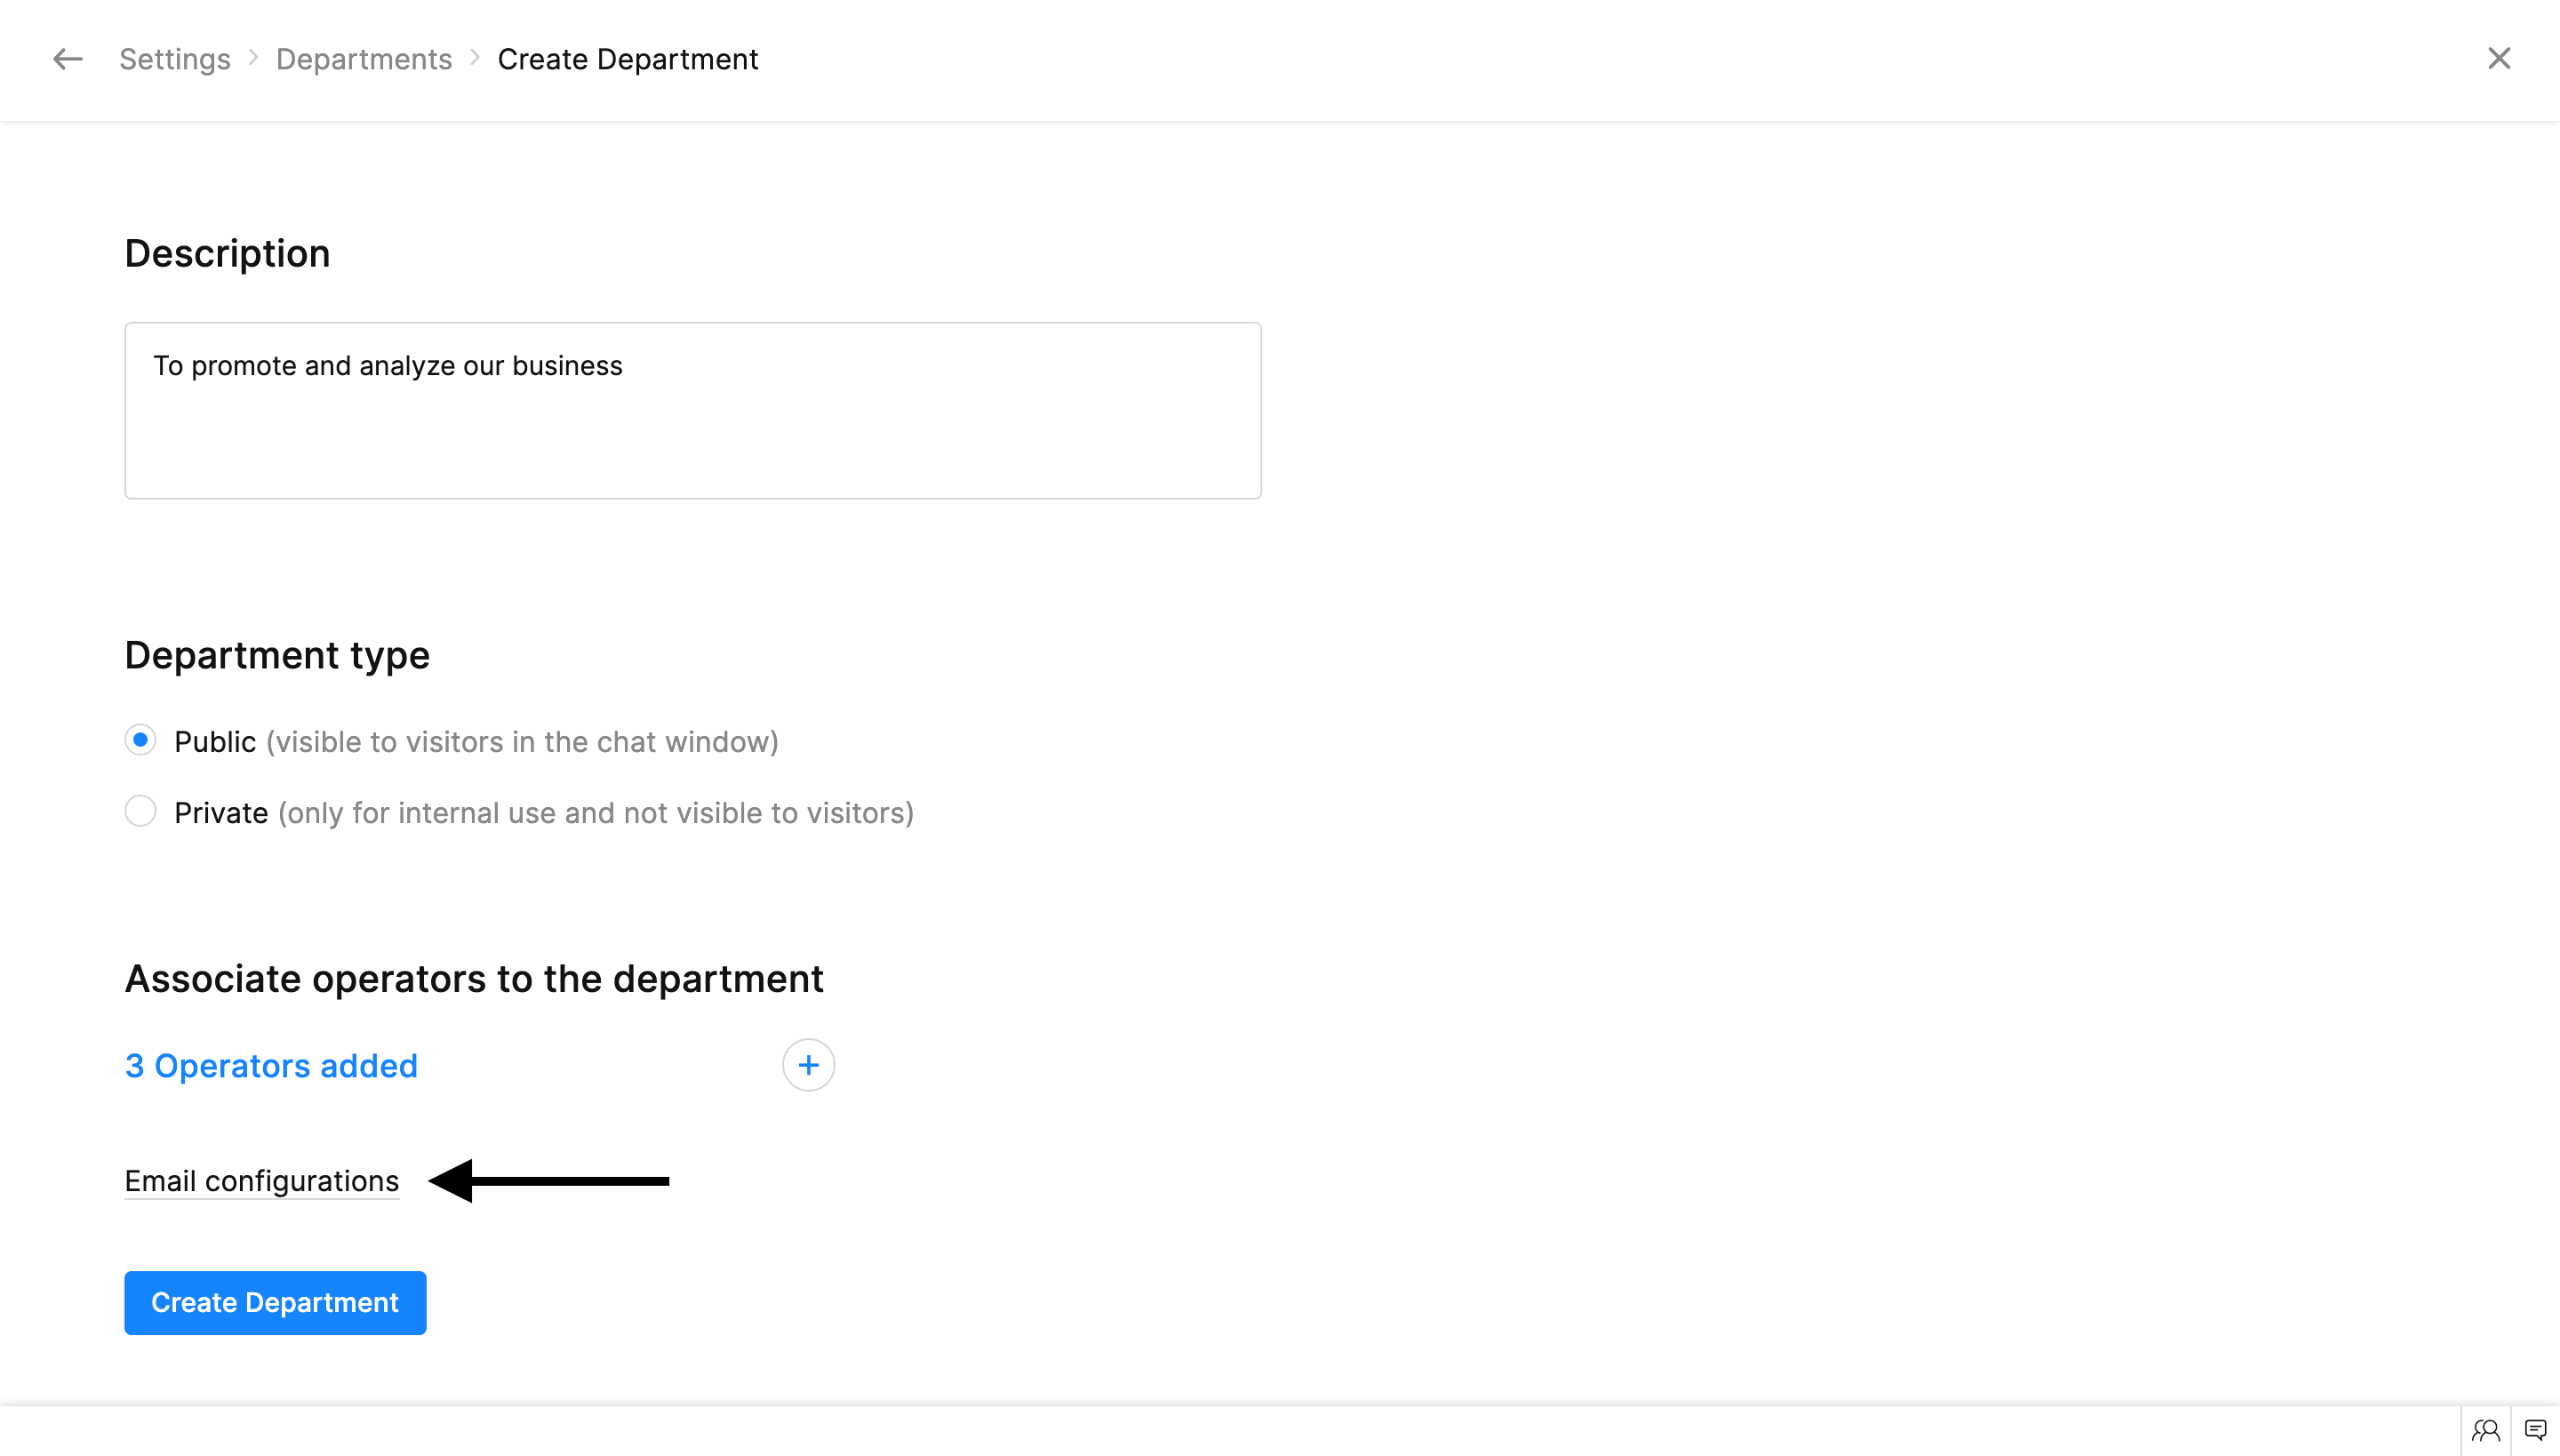Click the Private label text to choose it
The height and width of the screenshot is (1456, 2560).
pos(221,813)
